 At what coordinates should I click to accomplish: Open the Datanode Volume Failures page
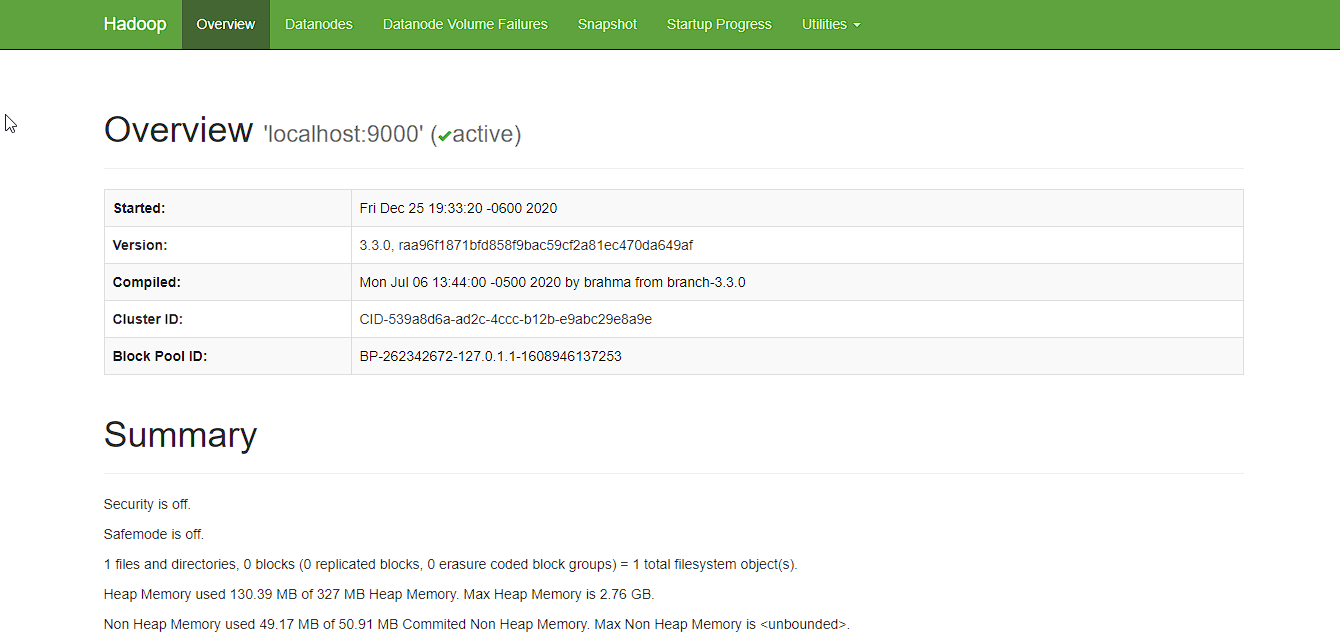coord(465,24)
